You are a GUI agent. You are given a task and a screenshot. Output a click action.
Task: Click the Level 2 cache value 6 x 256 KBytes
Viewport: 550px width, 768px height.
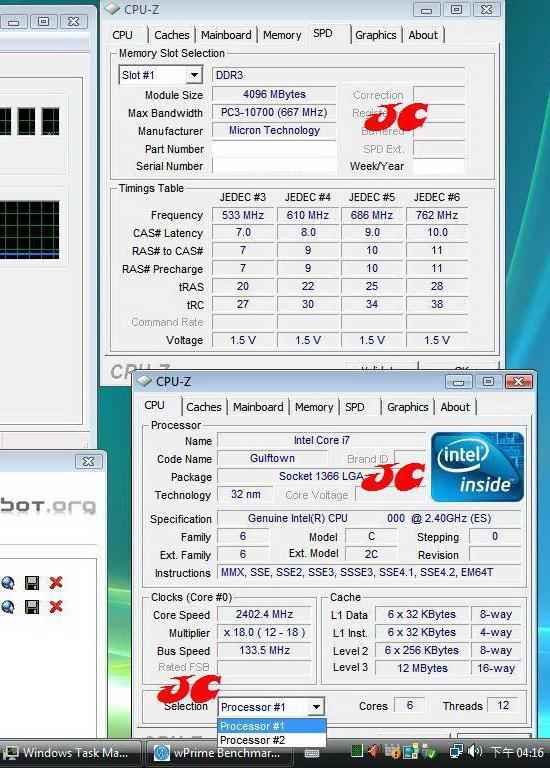[x=422, y=650]
